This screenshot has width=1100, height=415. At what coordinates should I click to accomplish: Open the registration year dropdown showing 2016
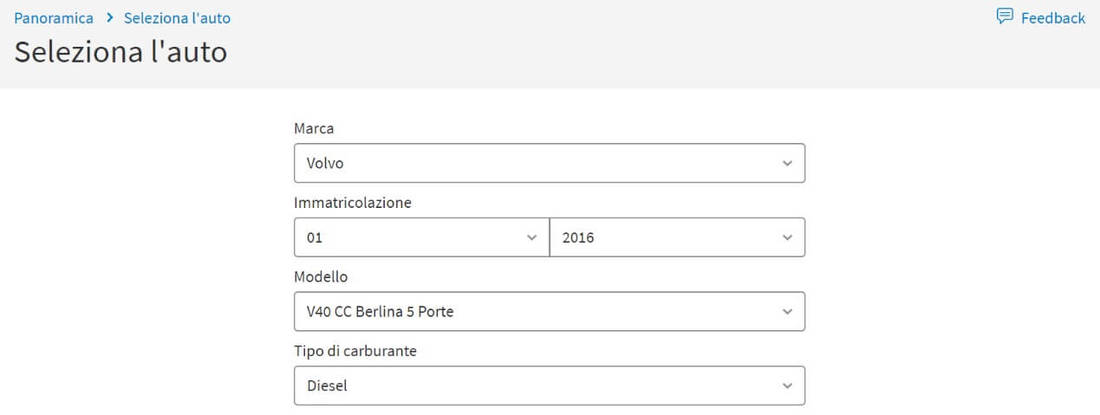(678, 238)
